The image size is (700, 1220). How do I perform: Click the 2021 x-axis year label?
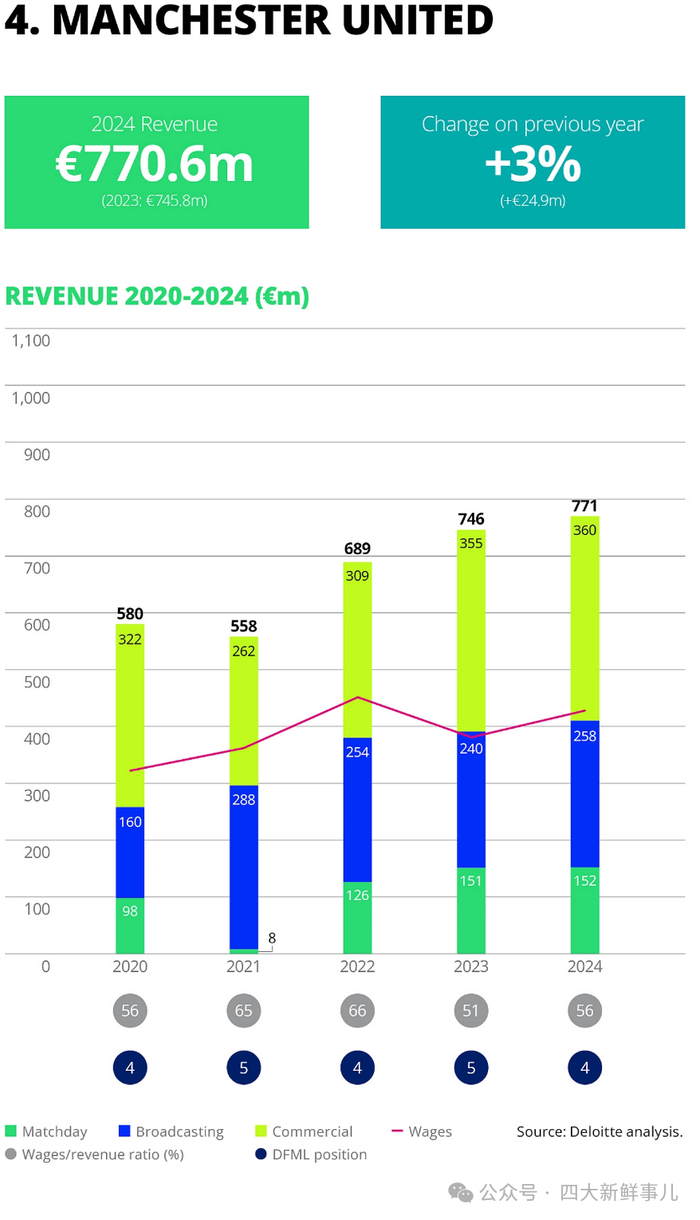click(244, 967)
